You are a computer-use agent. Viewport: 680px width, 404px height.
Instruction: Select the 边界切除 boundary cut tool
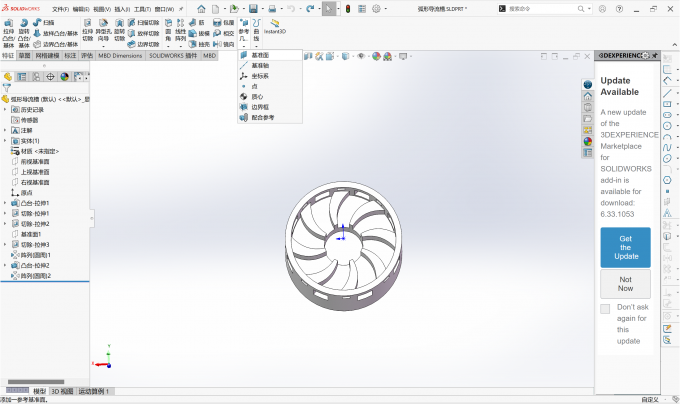pos(143,44)
